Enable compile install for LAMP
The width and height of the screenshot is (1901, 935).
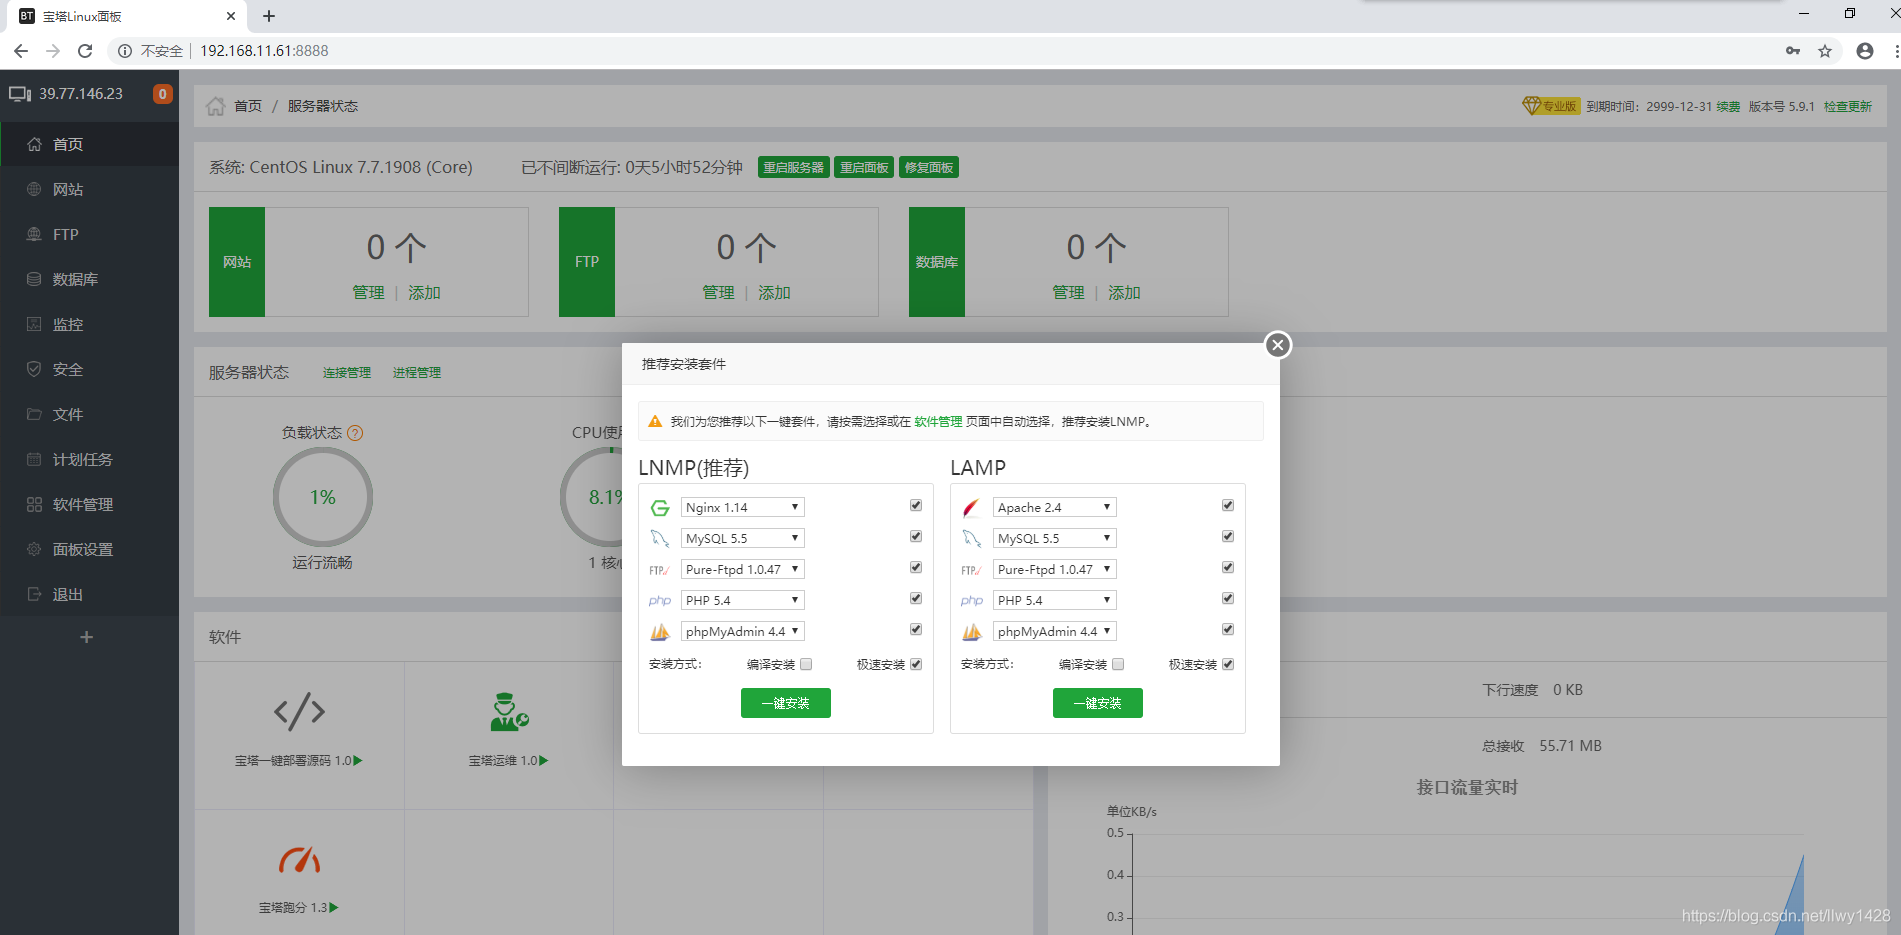[x=1118, y=664]
